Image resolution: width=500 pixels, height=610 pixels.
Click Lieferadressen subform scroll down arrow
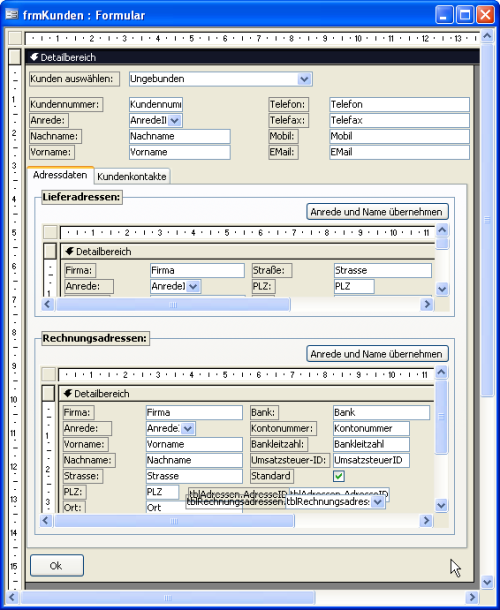[442, 289]
